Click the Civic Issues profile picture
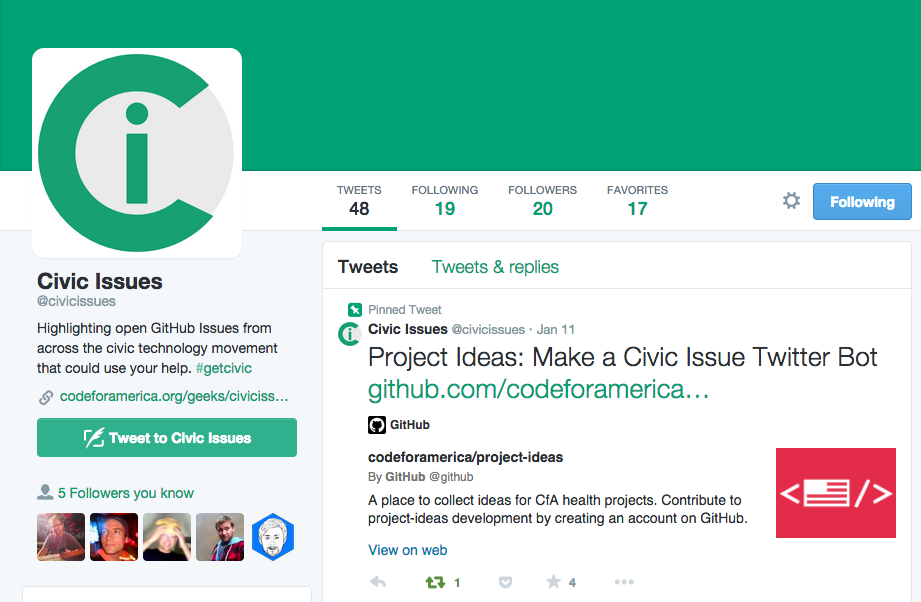The width and height of the screenshot is (921, 602). (x=137, y=153)
